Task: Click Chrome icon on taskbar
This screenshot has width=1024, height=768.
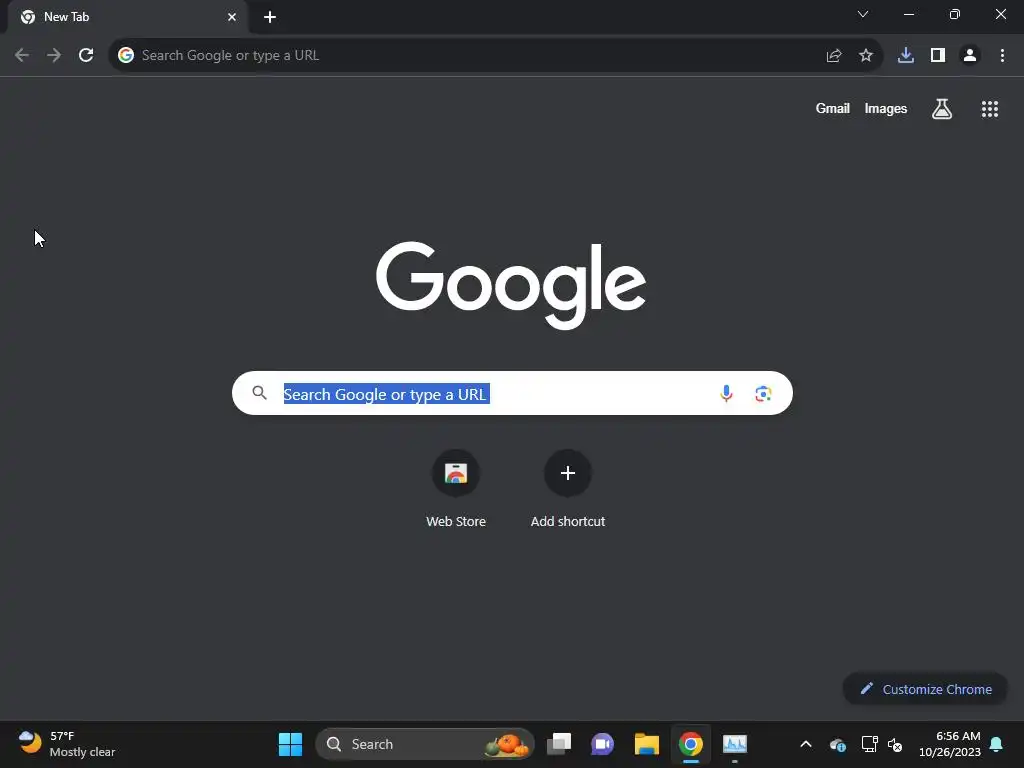Action: tap(690, 744)
